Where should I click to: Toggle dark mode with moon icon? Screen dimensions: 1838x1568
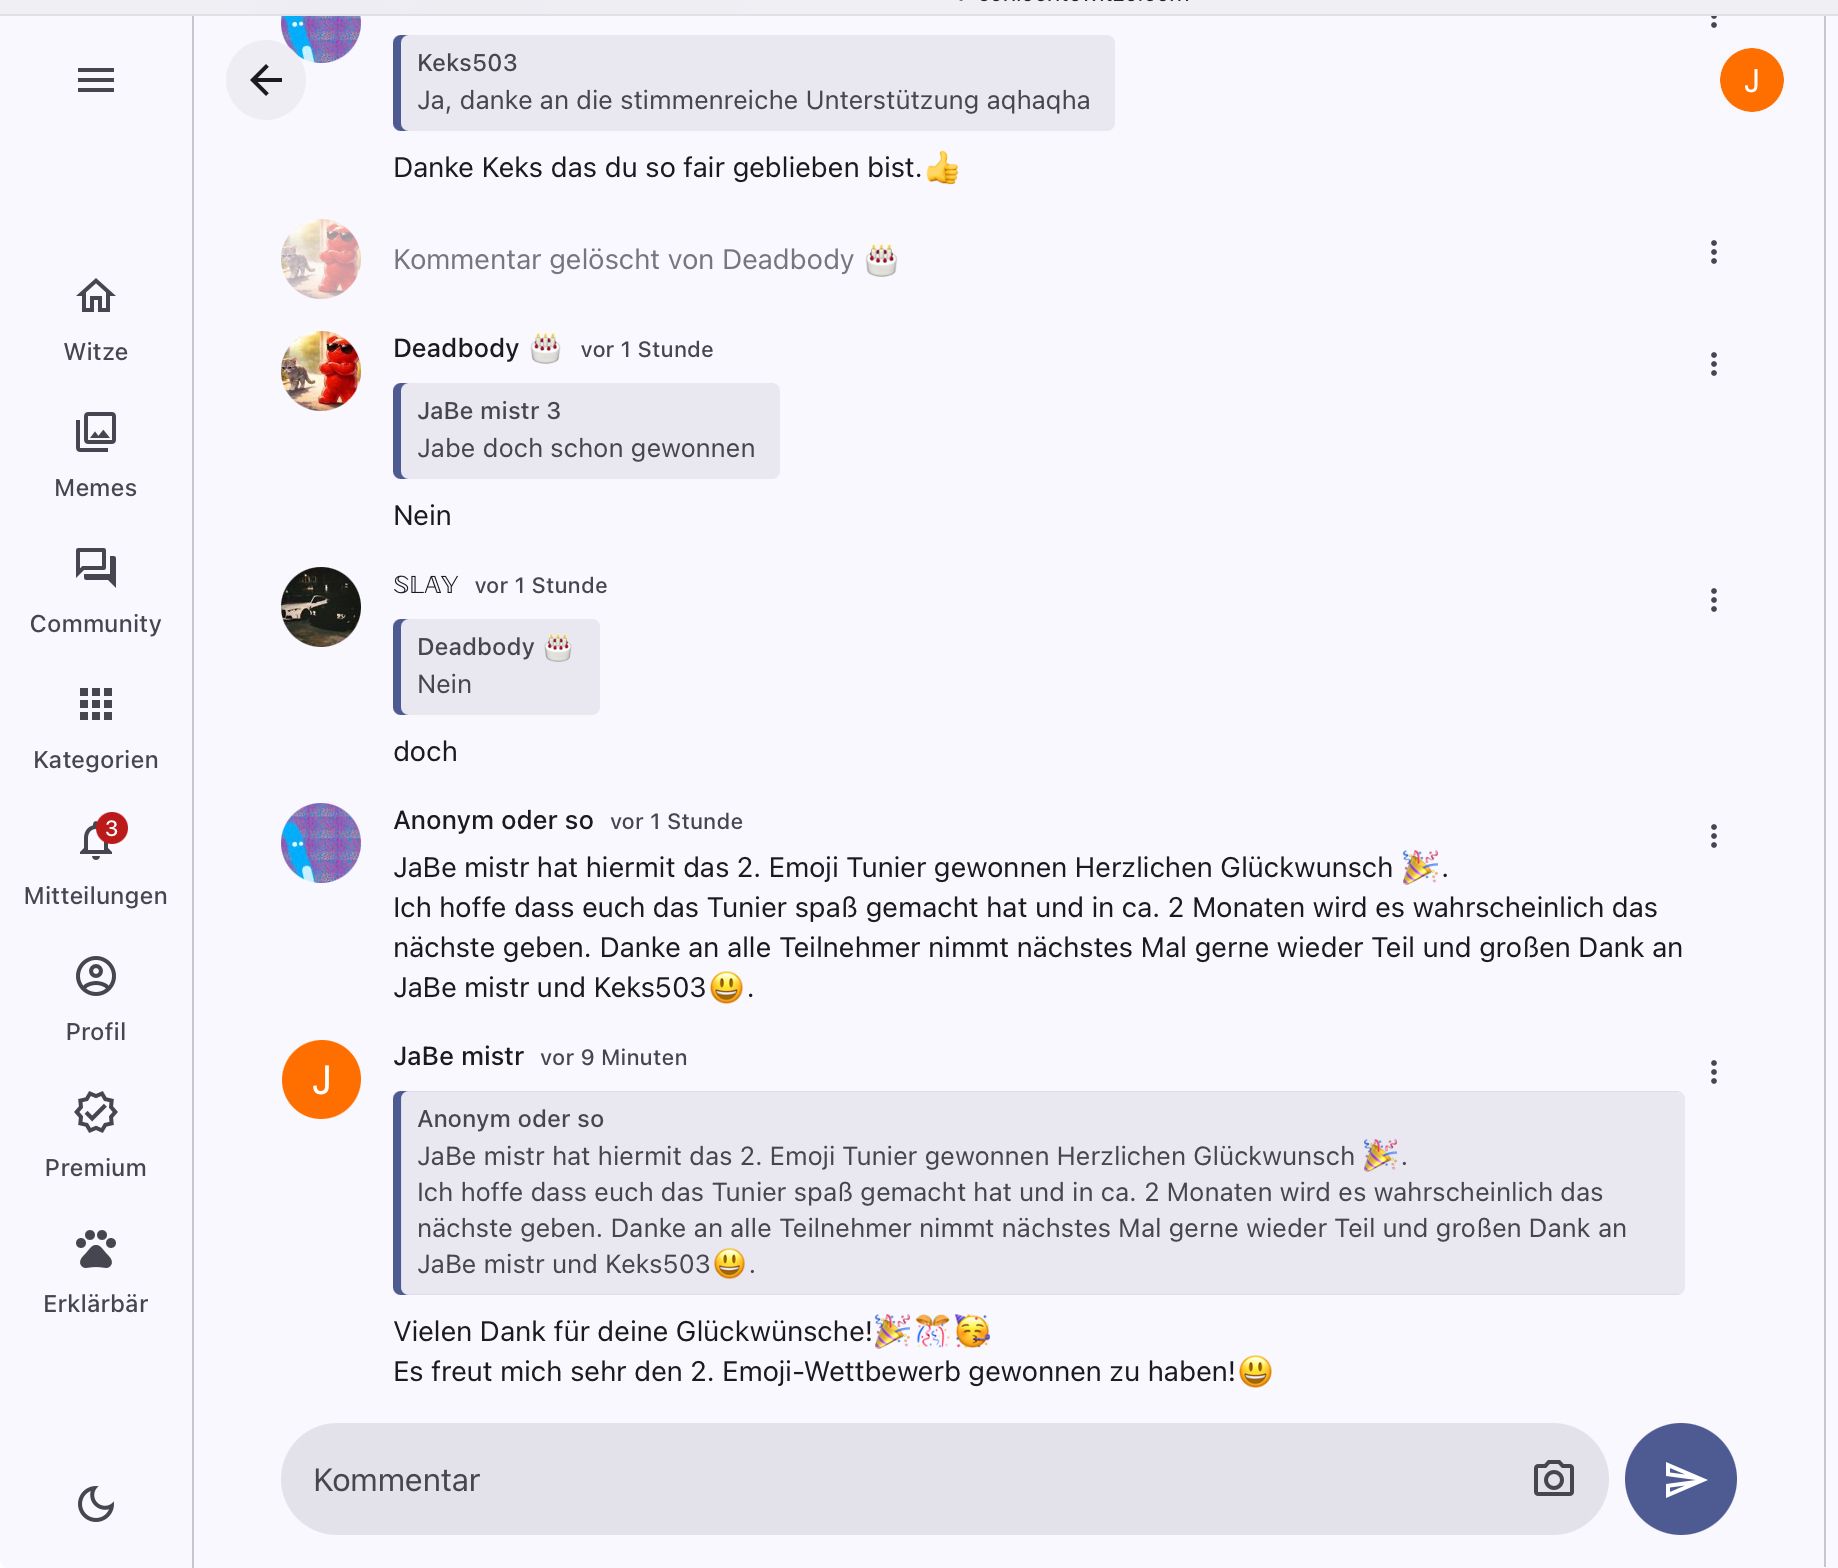pyautogui.click(x=96, y=1503)
